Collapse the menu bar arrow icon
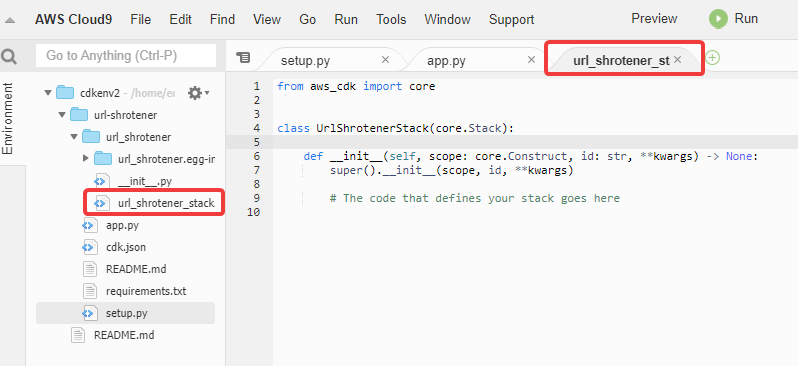The height and width of the screenshot is (366, 798). tap(10, 20)
